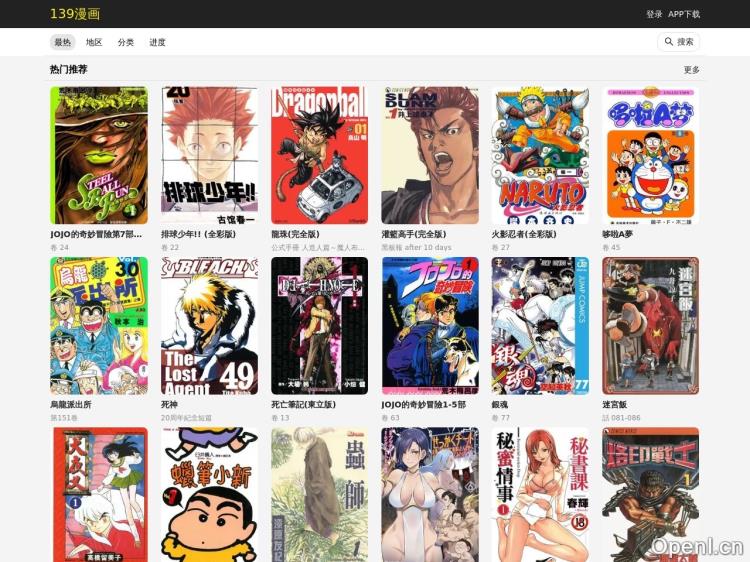Click the 卷 24 volume label

[59, 248]
